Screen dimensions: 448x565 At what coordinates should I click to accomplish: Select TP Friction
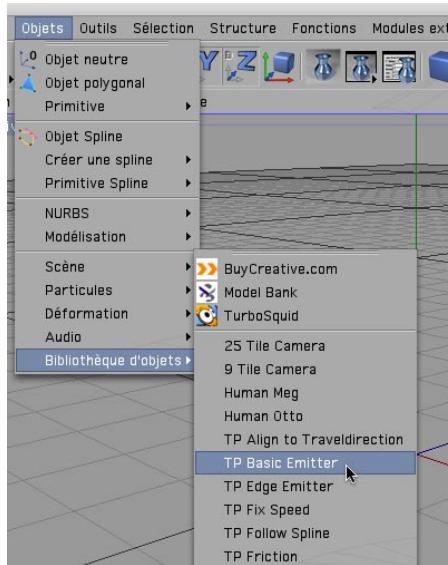coord(306,556)
